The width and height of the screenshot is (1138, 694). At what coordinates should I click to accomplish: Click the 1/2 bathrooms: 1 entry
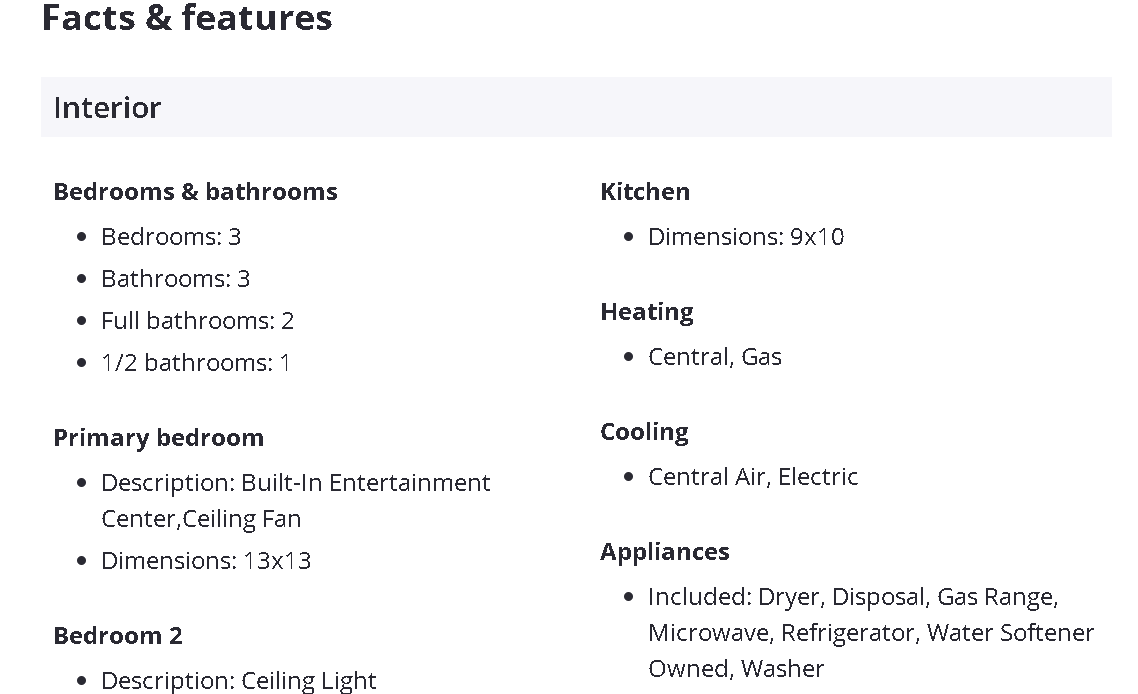[x=195, y=363]
